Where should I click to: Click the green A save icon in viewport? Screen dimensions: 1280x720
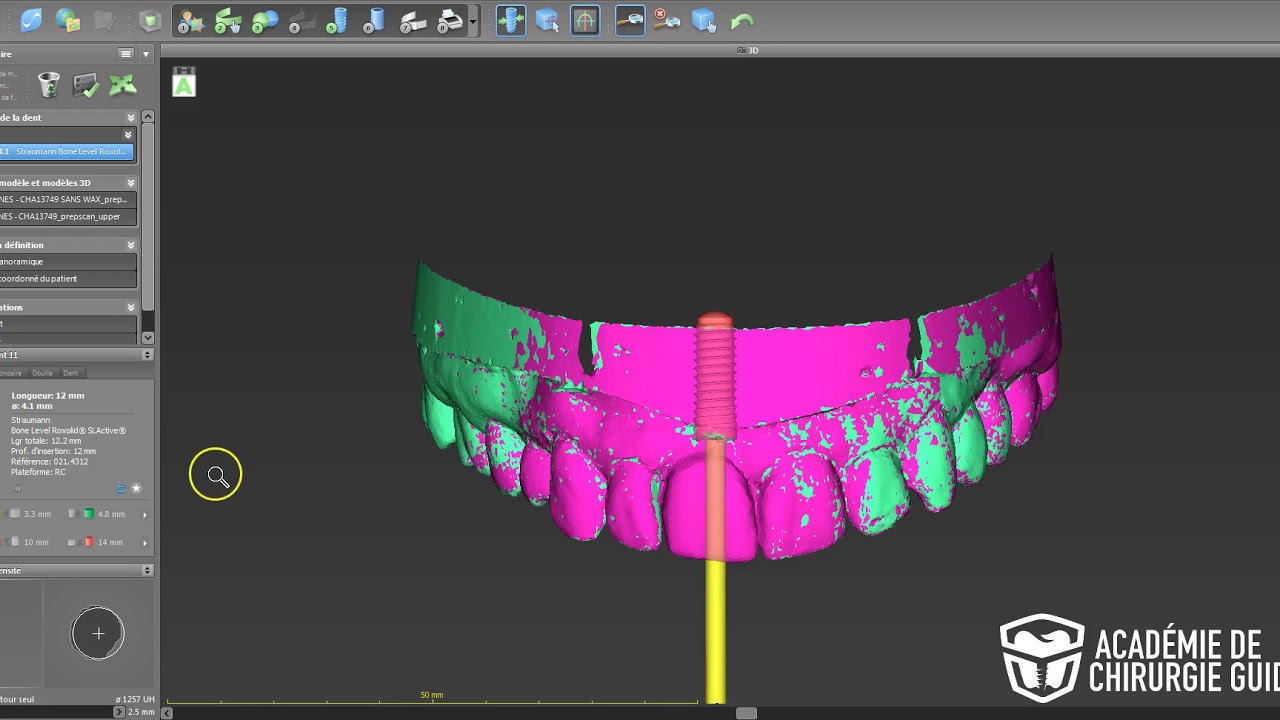point(184,82)
